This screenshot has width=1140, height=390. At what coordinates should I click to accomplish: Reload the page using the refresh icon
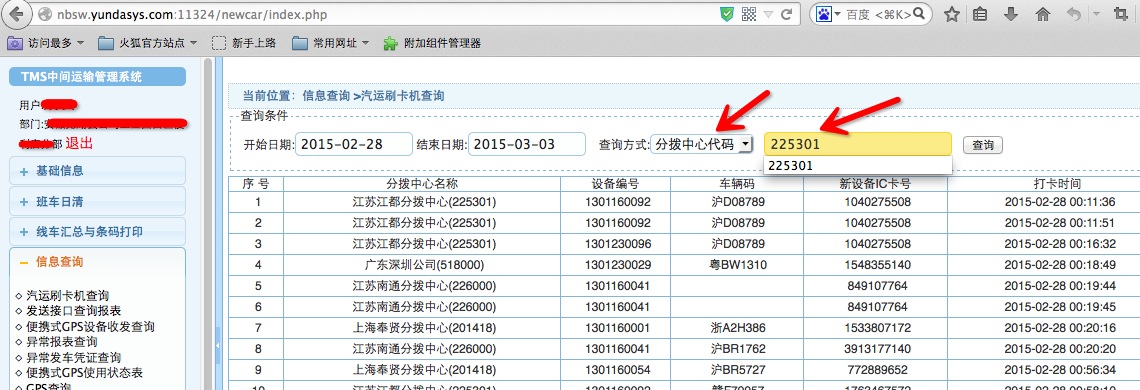[787, 14]
